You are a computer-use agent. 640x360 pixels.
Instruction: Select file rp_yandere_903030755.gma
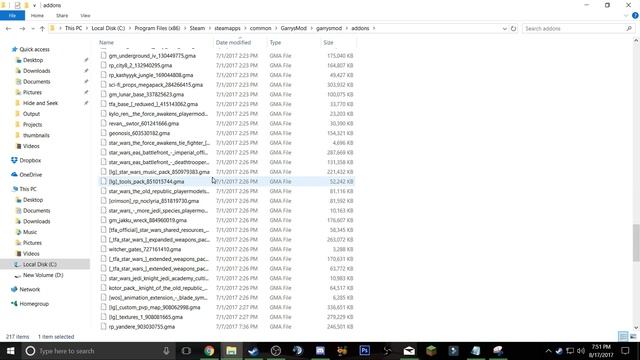pyautogui.click(x=142, y=327)
